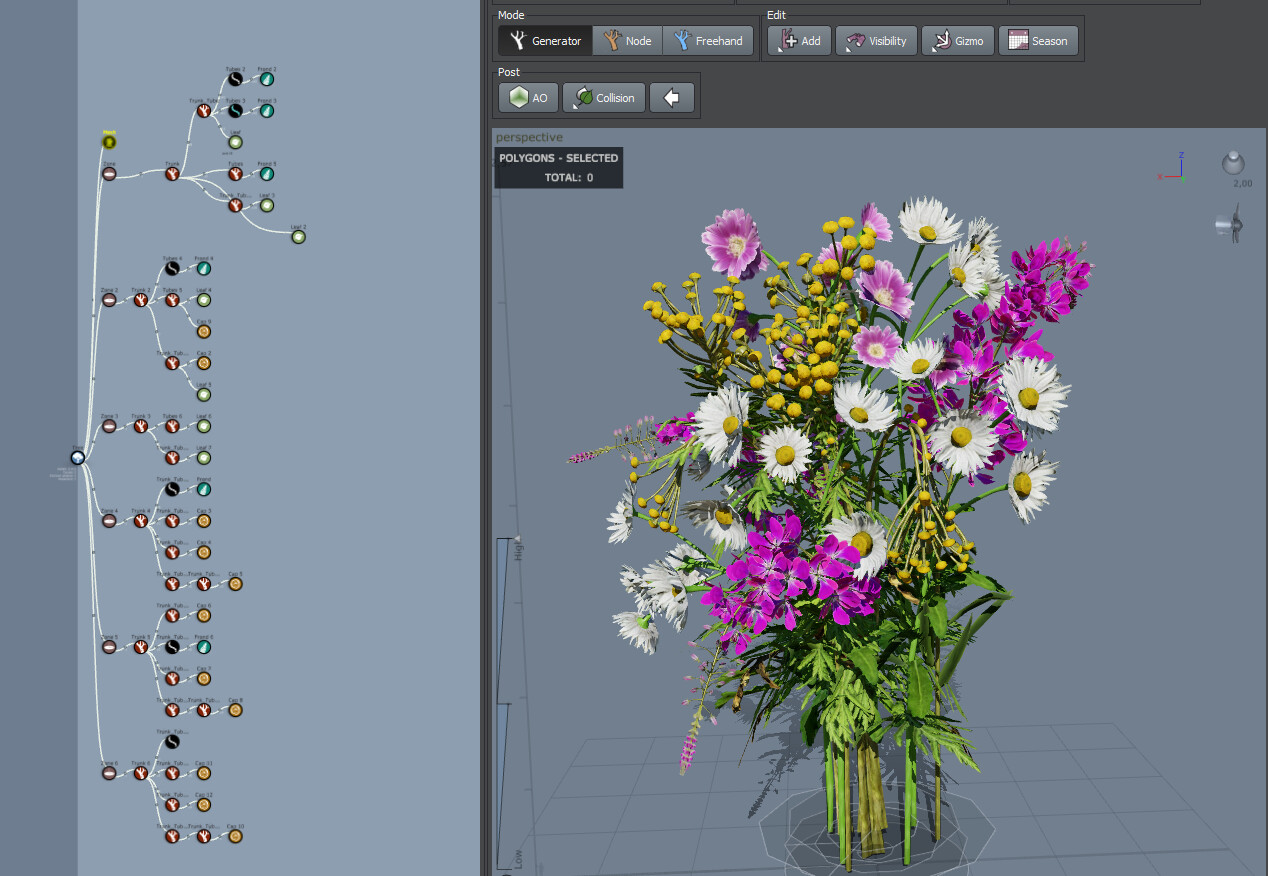Click the AO compute button
The width and height of the screenshot is (1268, 876).
(x=528, y=98)
